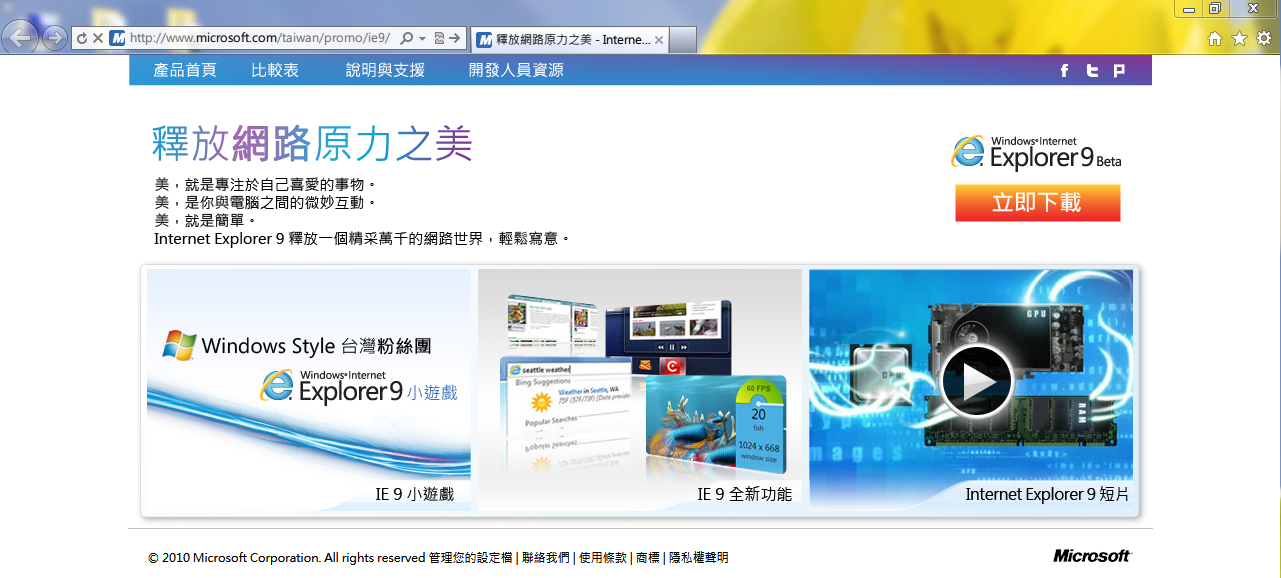Click the Microsoft logo in footer
The image size is (1281, 578).
[1091, 556]
